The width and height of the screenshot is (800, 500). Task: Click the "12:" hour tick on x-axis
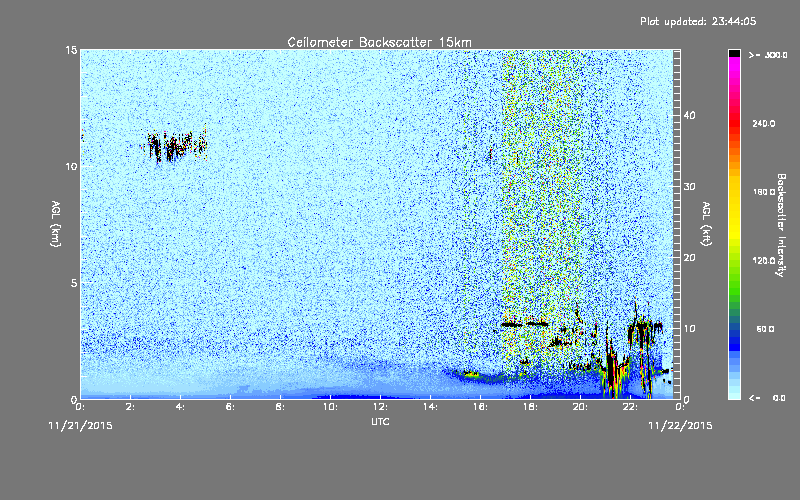(x=381, y=407)
